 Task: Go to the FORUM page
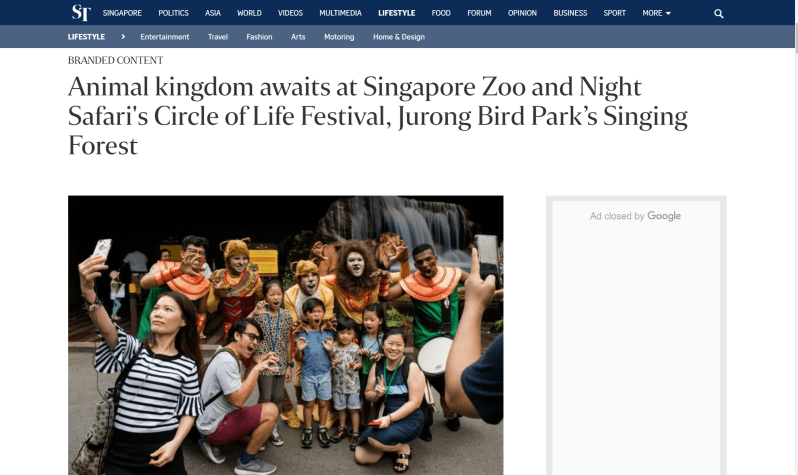(x=479, y=13)
